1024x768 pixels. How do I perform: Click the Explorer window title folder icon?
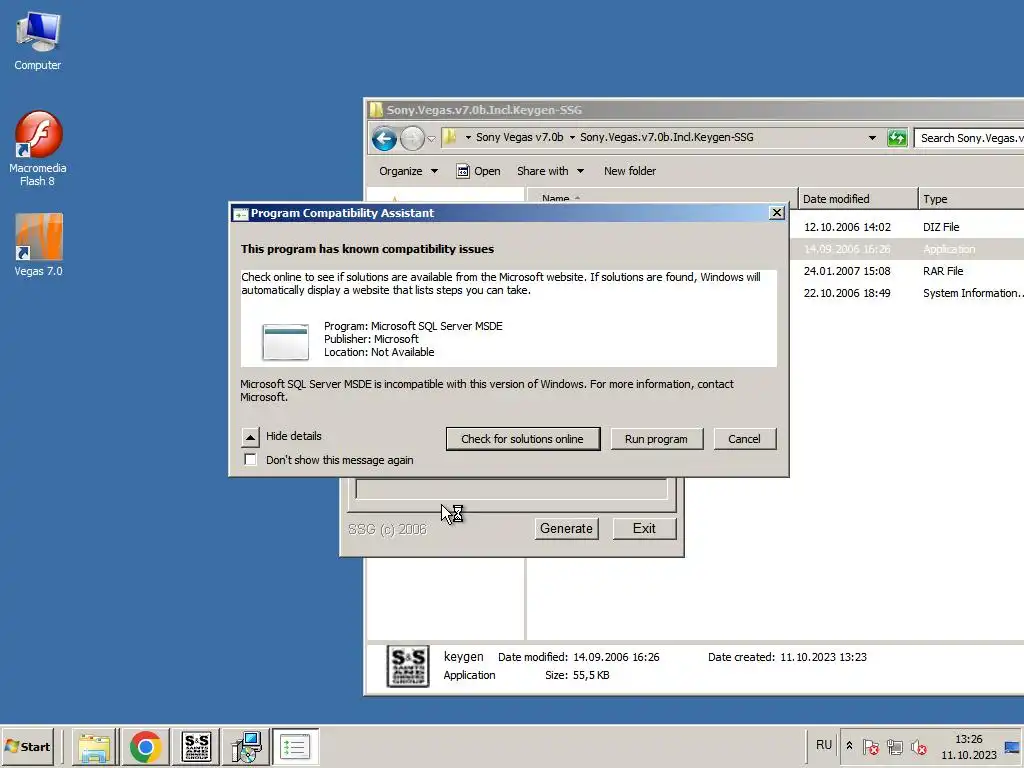[x=376, y=110]
